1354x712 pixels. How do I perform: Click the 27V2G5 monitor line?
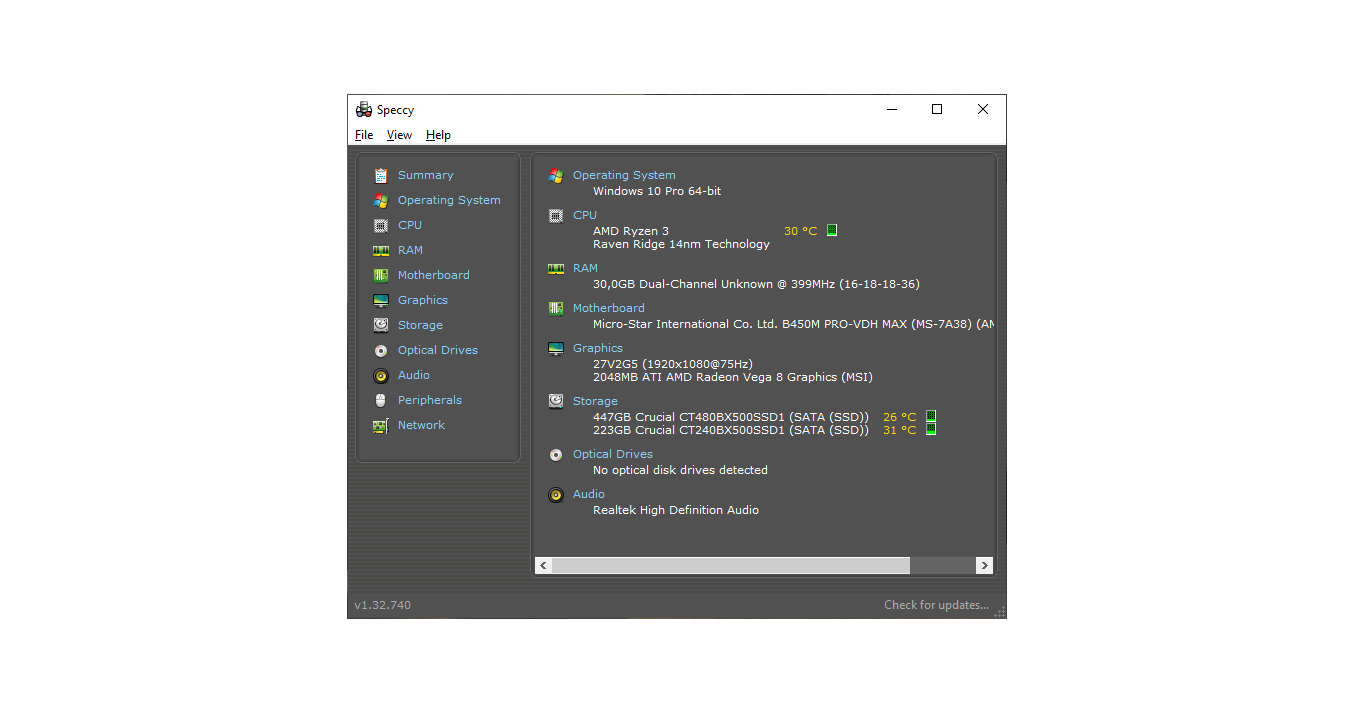(x=673, y=364)
